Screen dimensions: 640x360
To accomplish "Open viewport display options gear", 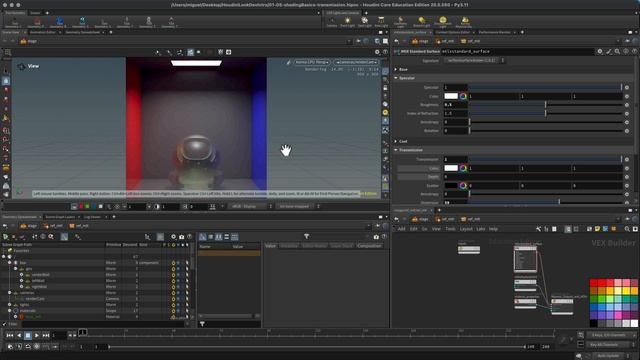I will click(x=377, y=52).
